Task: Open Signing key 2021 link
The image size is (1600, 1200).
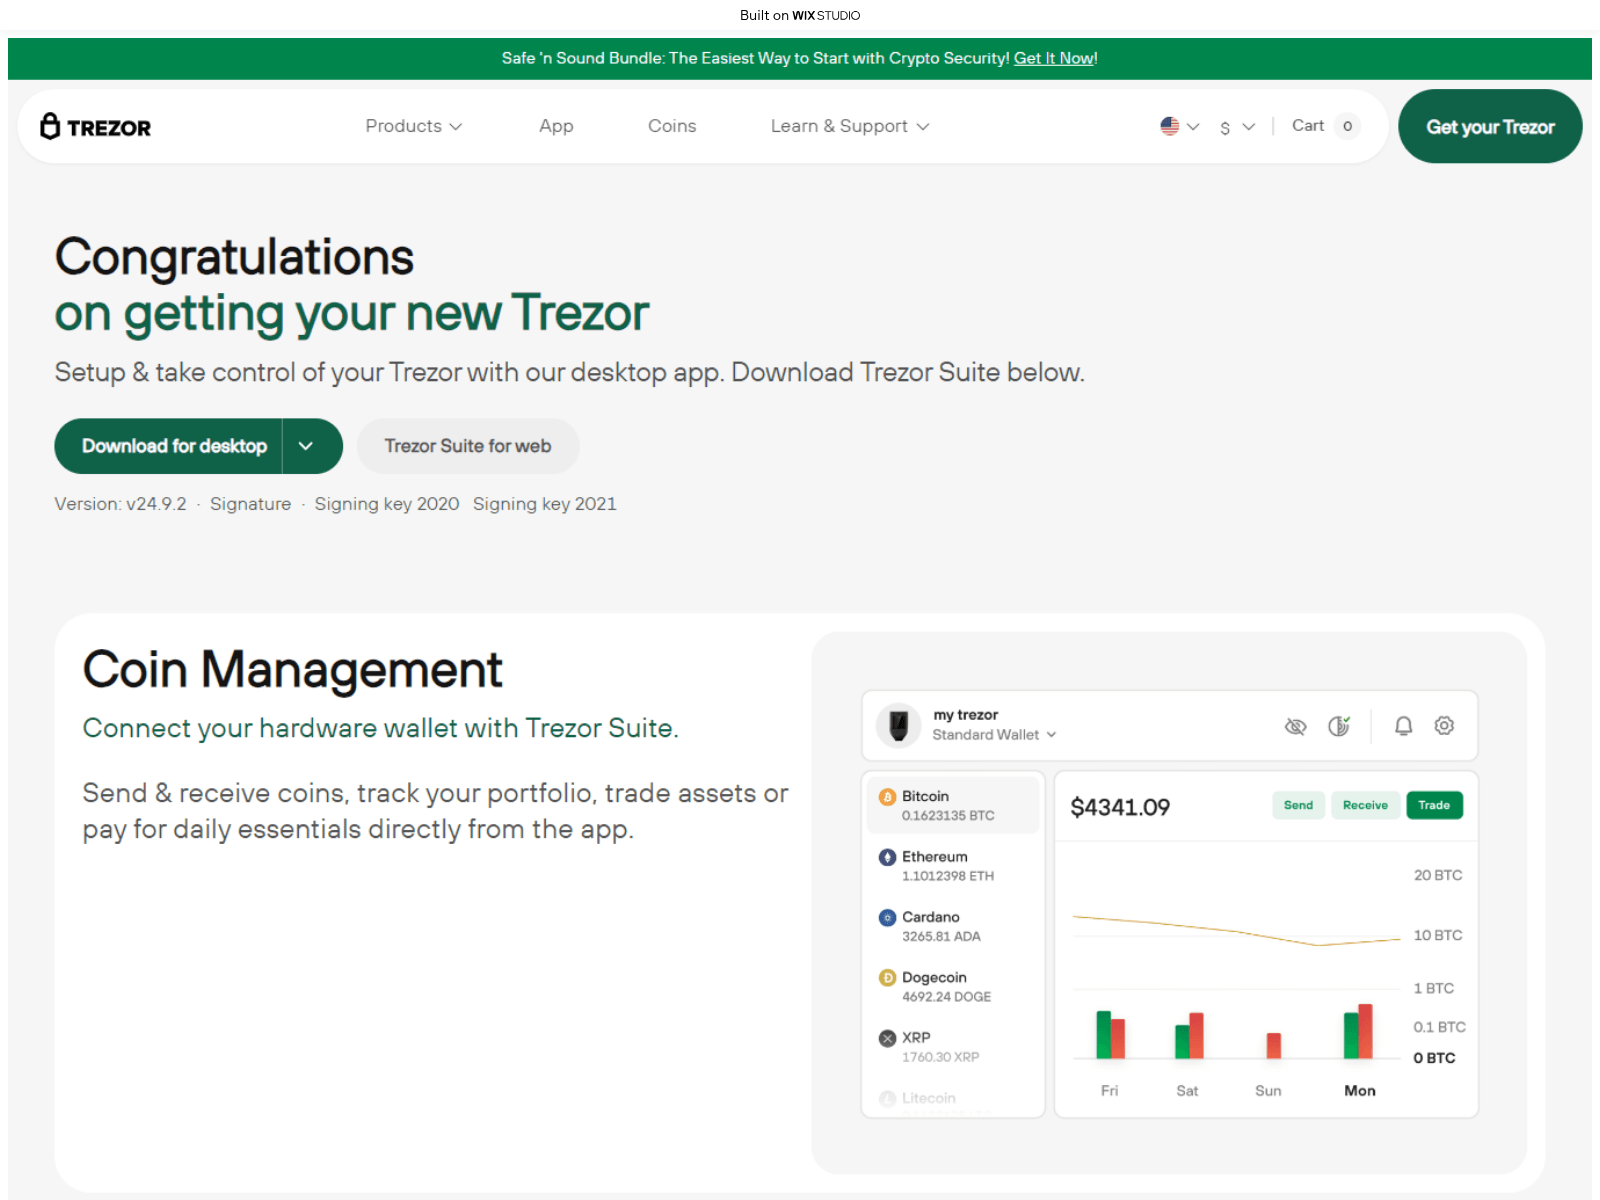Action: [x=545, y=504]
